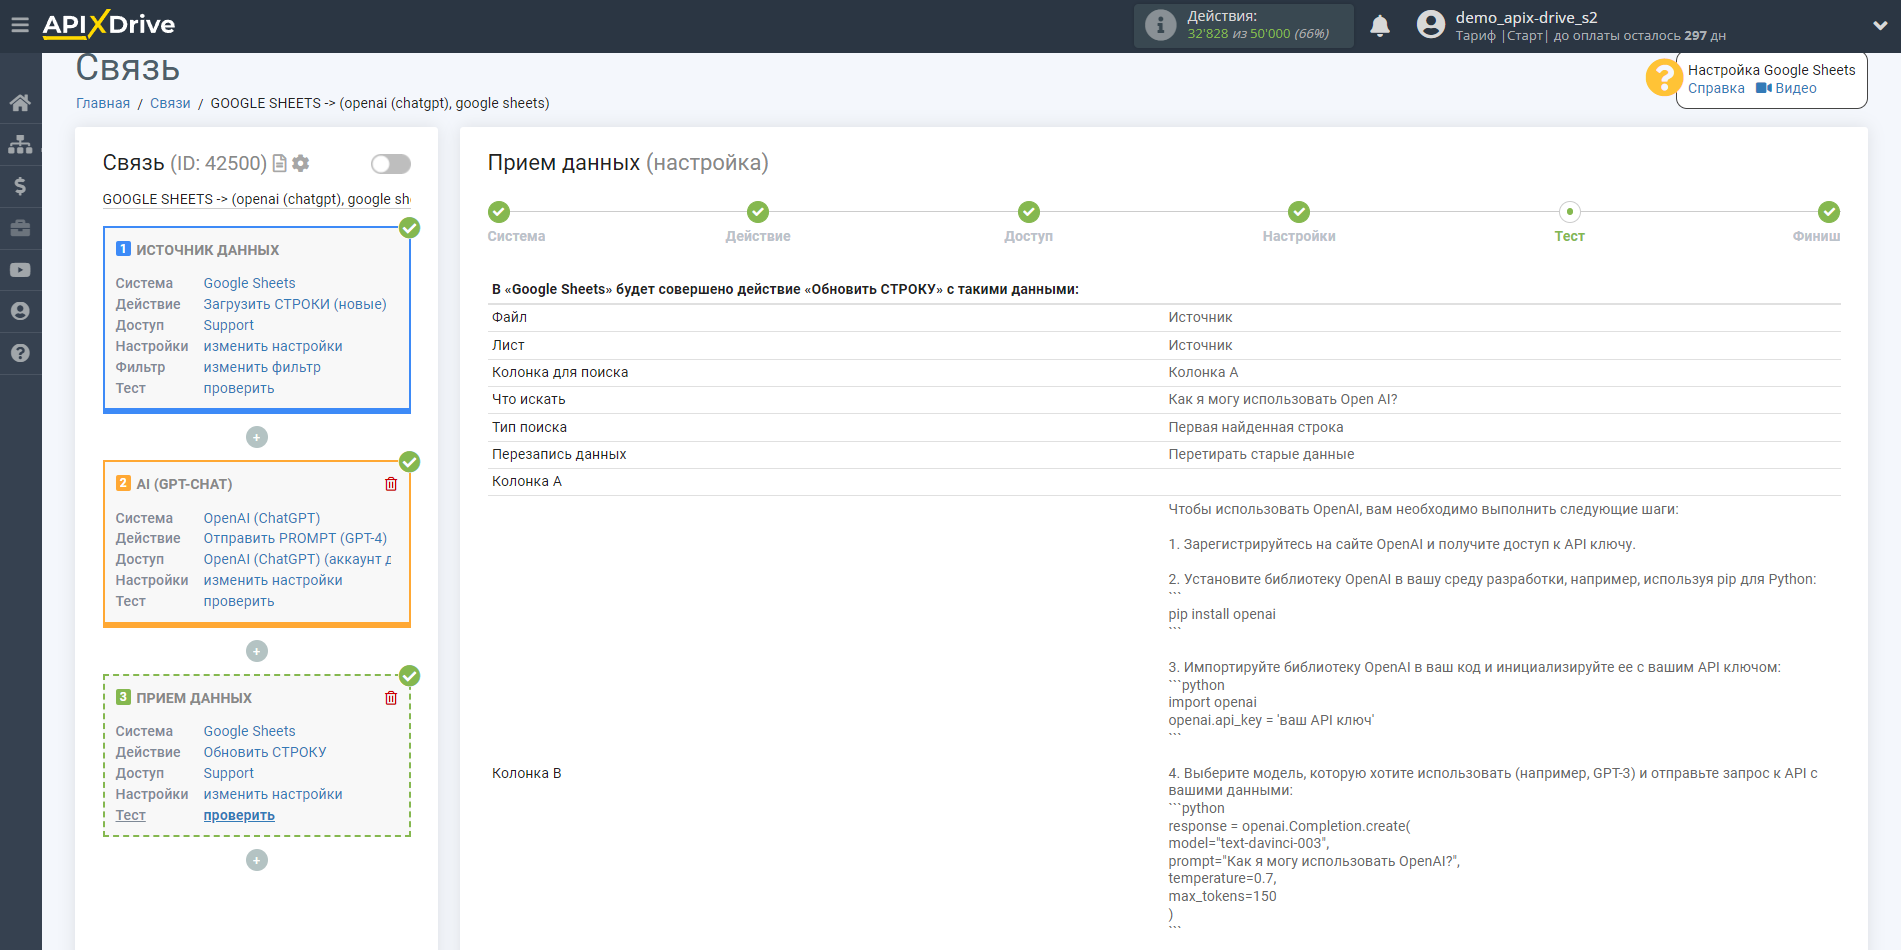Click OpenAI (ChatGPT) account access link

(297, 559)
